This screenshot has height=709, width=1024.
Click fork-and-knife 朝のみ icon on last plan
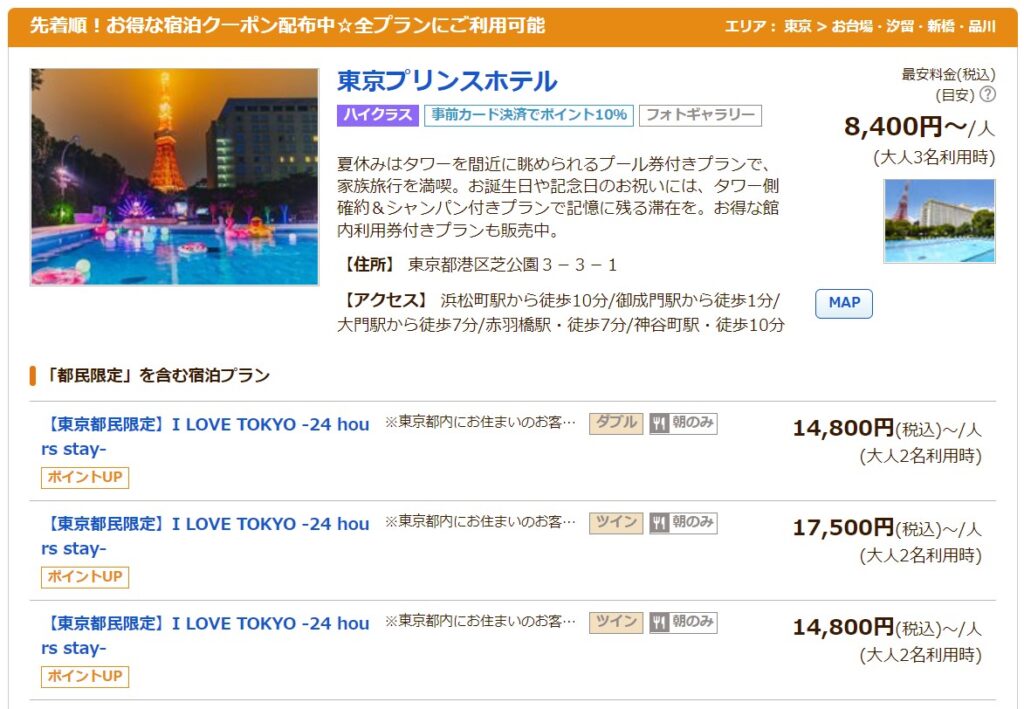click(x=683, y=622)
